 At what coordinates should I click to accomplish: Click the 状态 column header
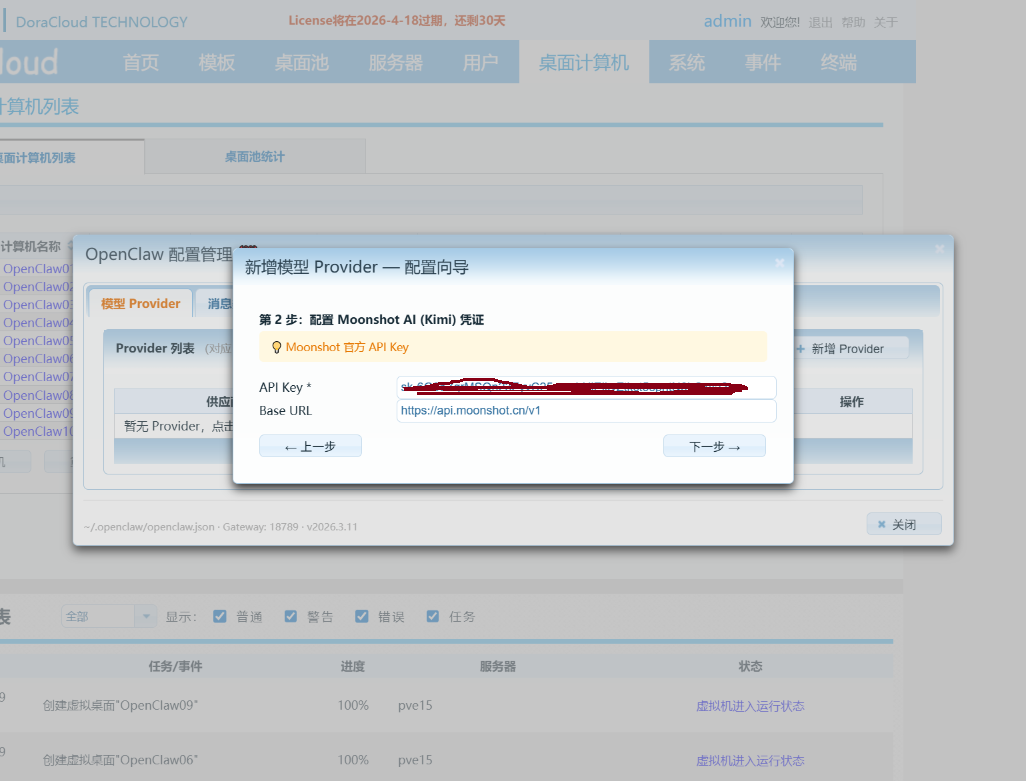pos(750,666)
